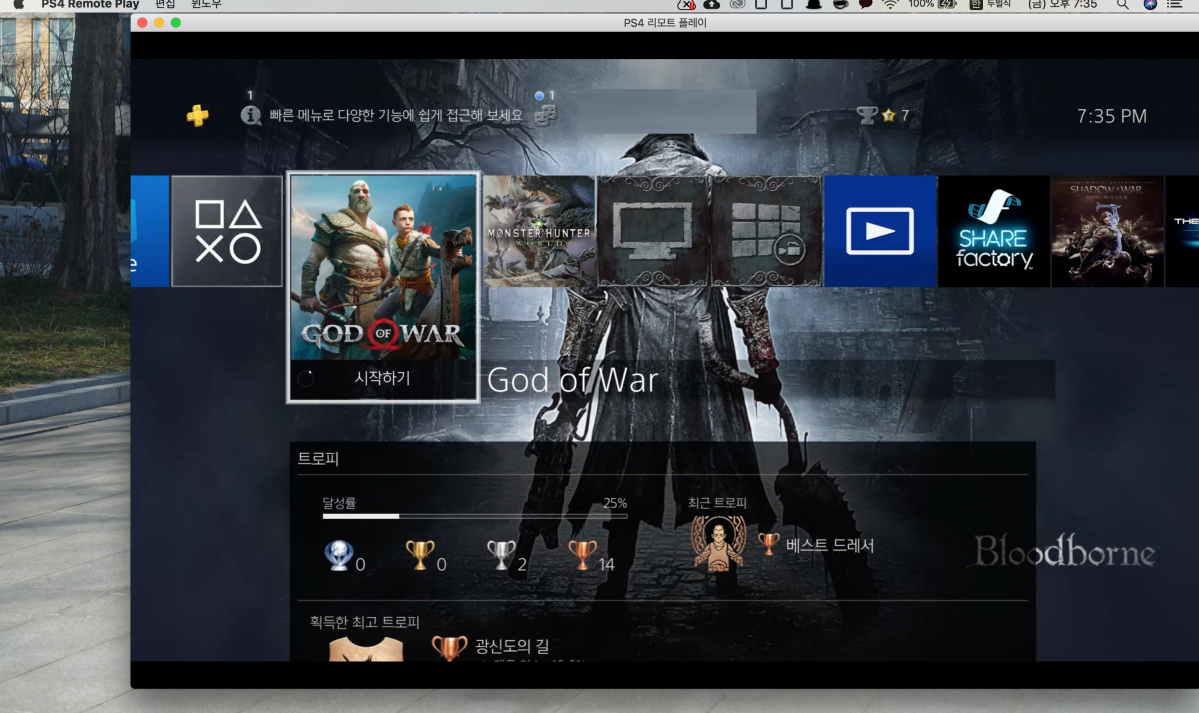Open the notifications info icon
1199x713 pixels.
(x=250, y=116)
